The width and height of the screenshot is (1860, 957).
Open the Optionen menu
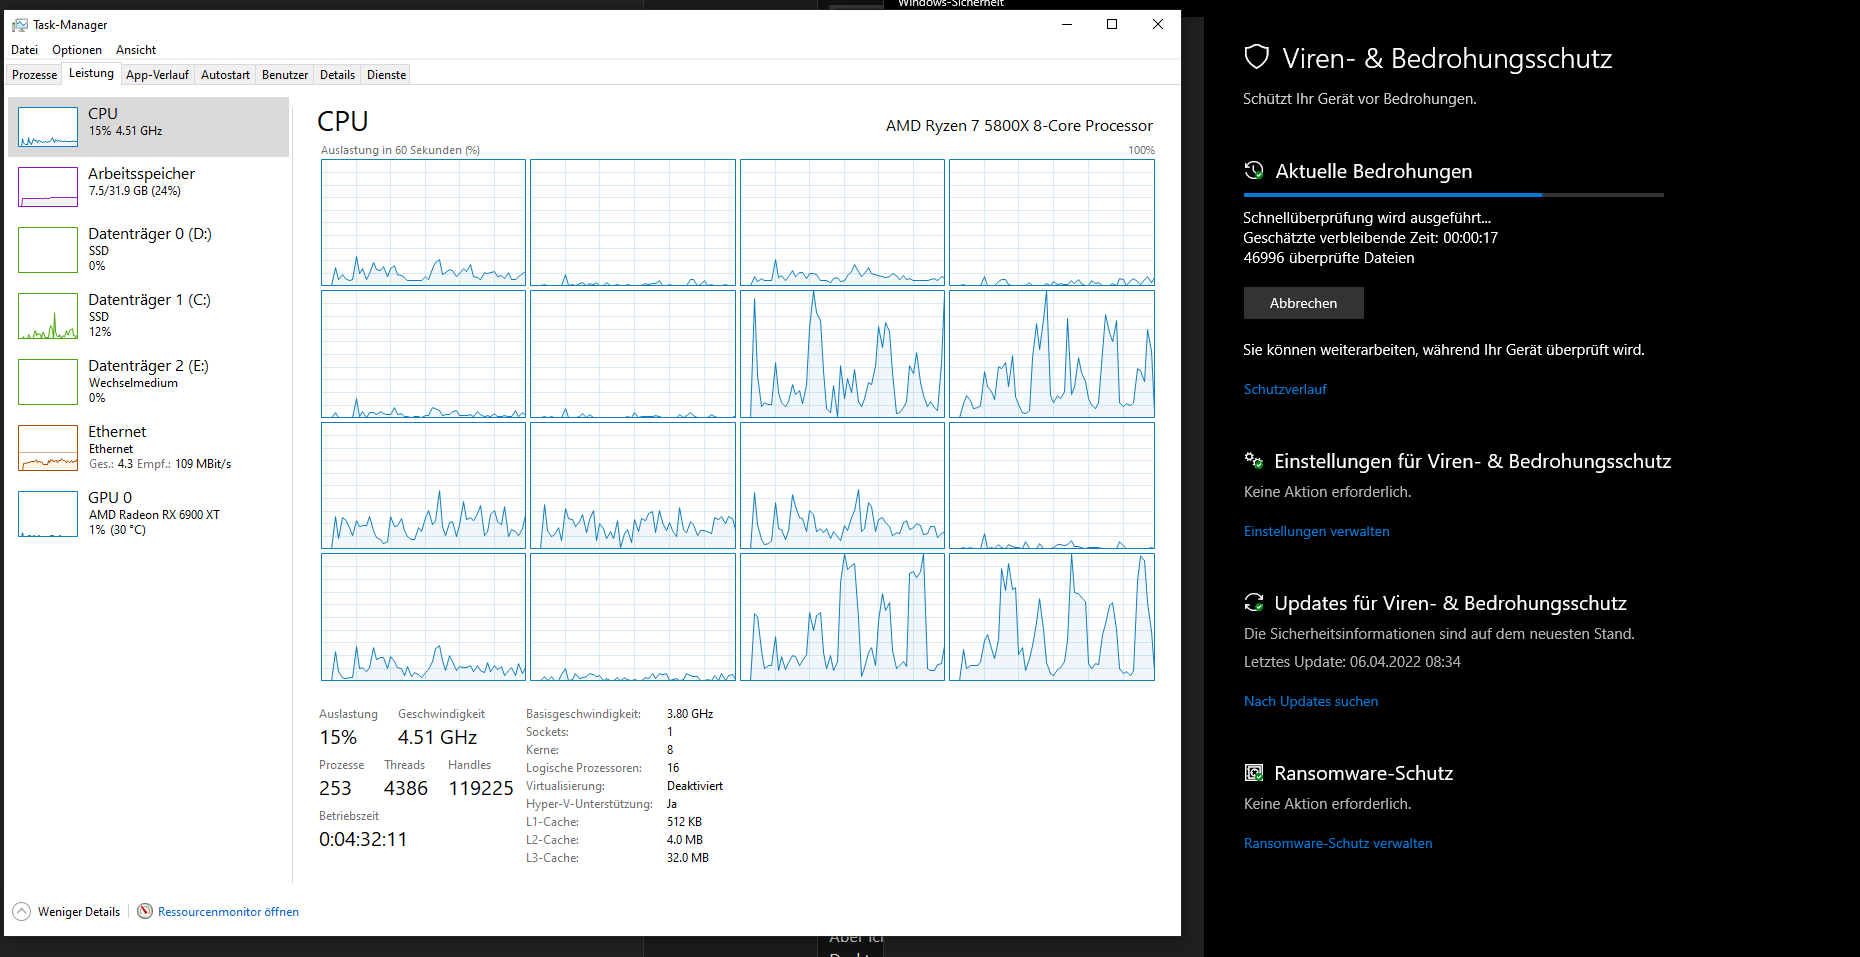coord(77,50)
